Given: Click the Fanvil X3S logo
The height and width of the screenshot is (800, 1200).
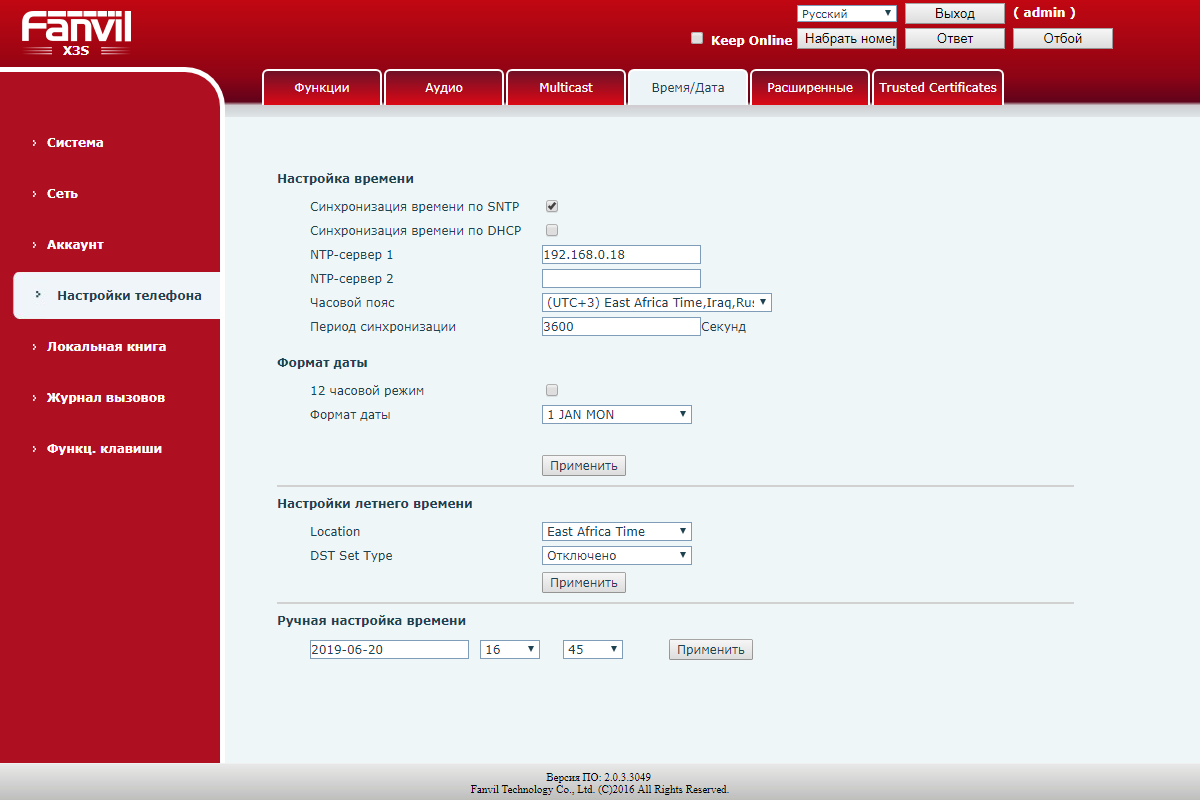Looking at the screenshot, I should pos(76,33).
